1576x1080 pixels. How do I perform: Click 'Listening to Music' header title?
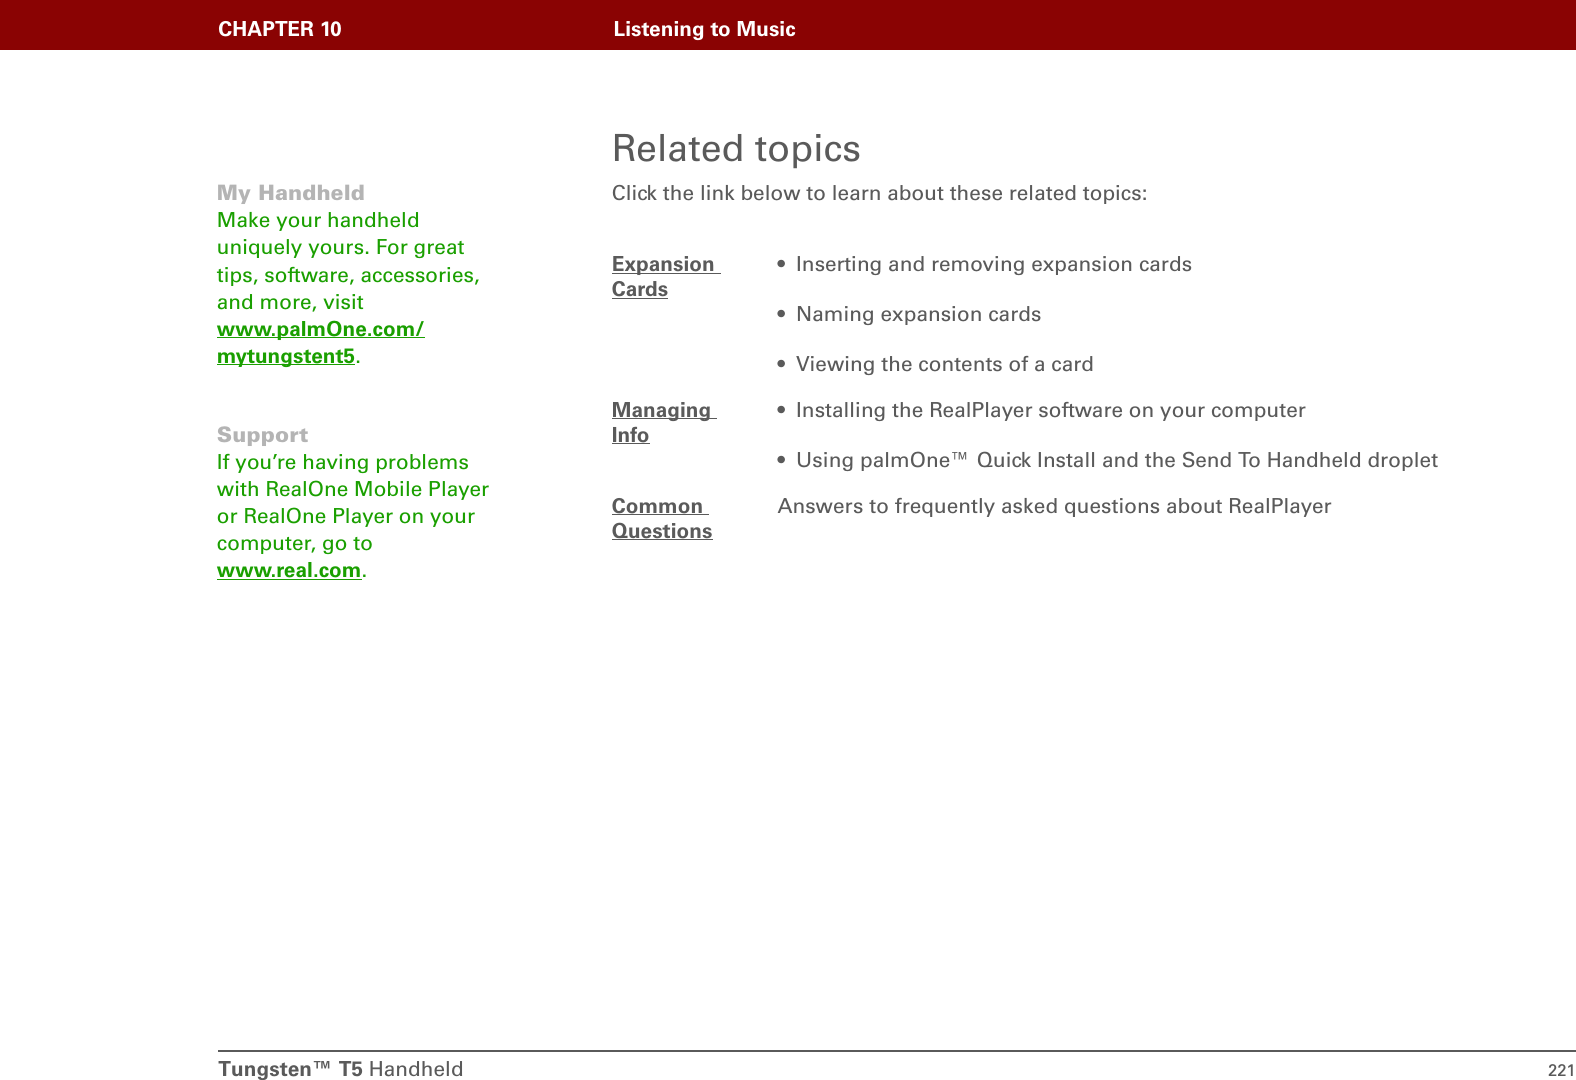tap(705, 29)
